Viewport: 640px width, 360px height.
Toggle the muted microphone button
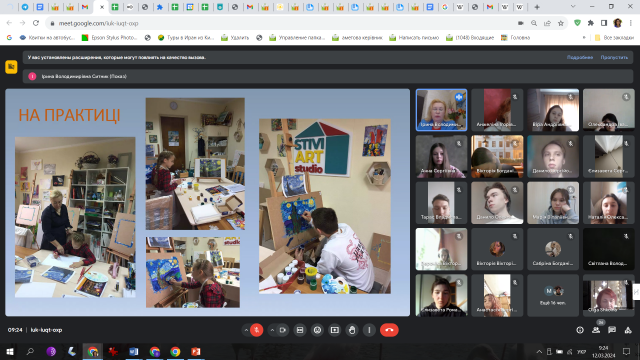pyautogui.click(x=257, y=330)
